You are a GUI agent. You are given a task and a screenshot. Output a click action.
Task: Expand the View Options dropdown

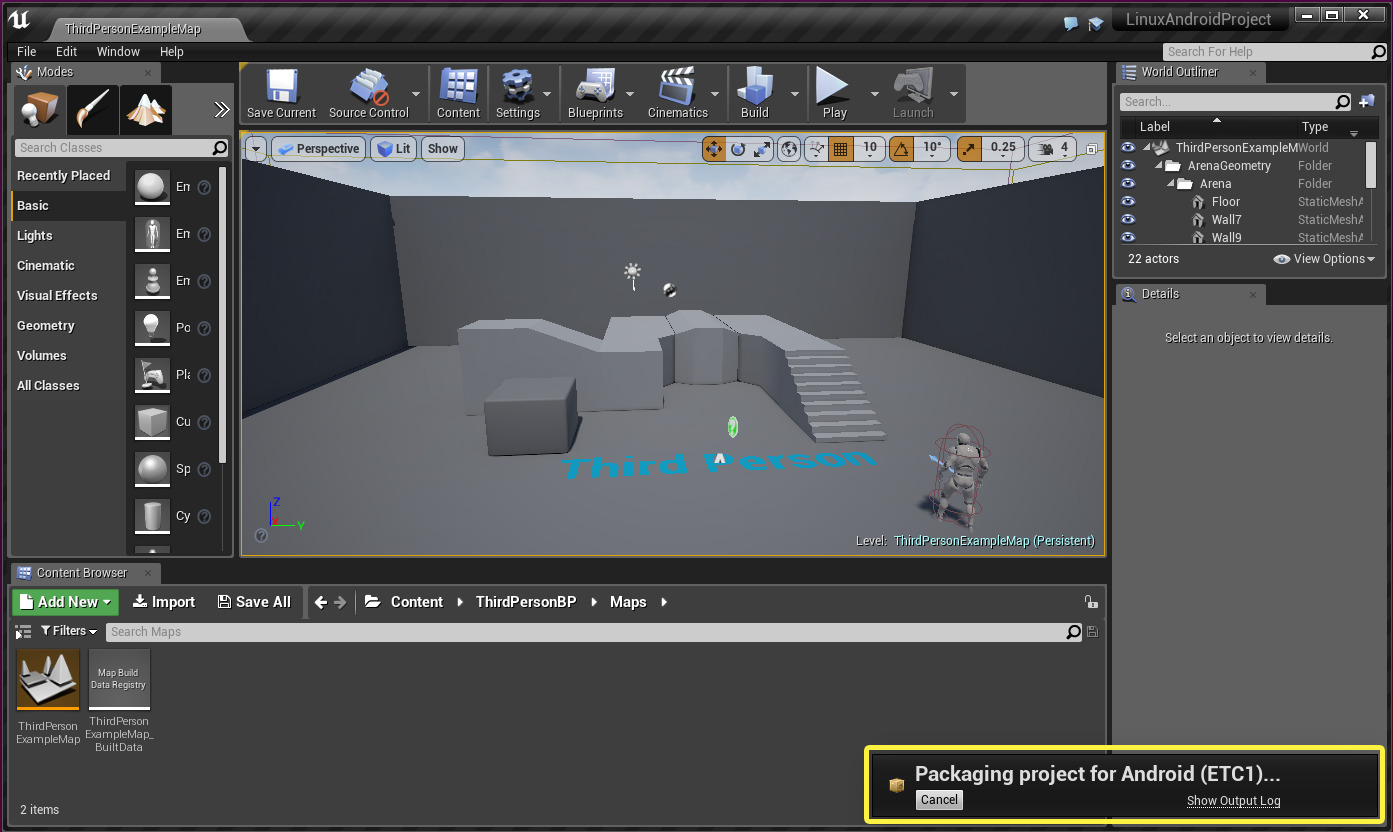(1324, 259)
